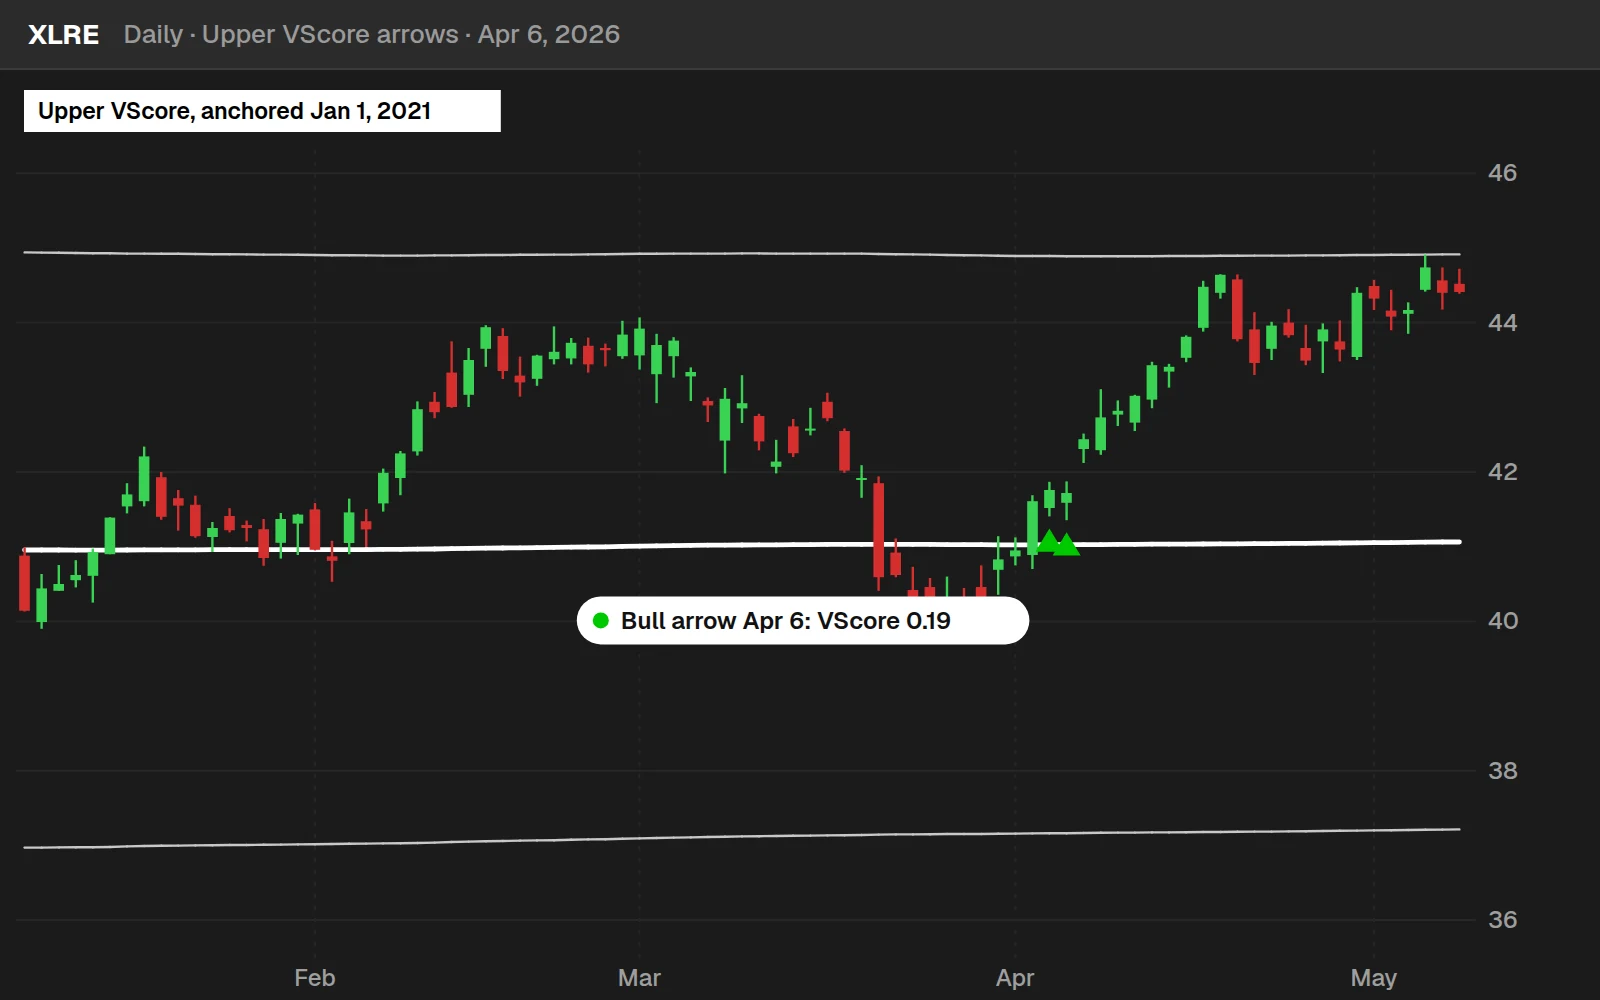Click the Mar date axis label
Viewport: 1600px width, 1000px height.
pyautogui.click(x=639, y=978)
